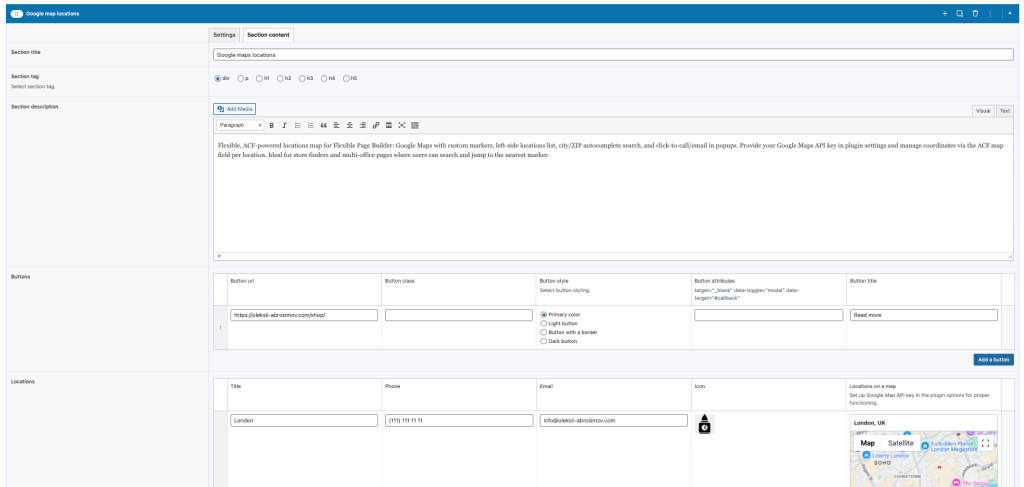This screenshot has width=1024, height=487.
Task: Click the Add Media button
Action: (234, 109)
